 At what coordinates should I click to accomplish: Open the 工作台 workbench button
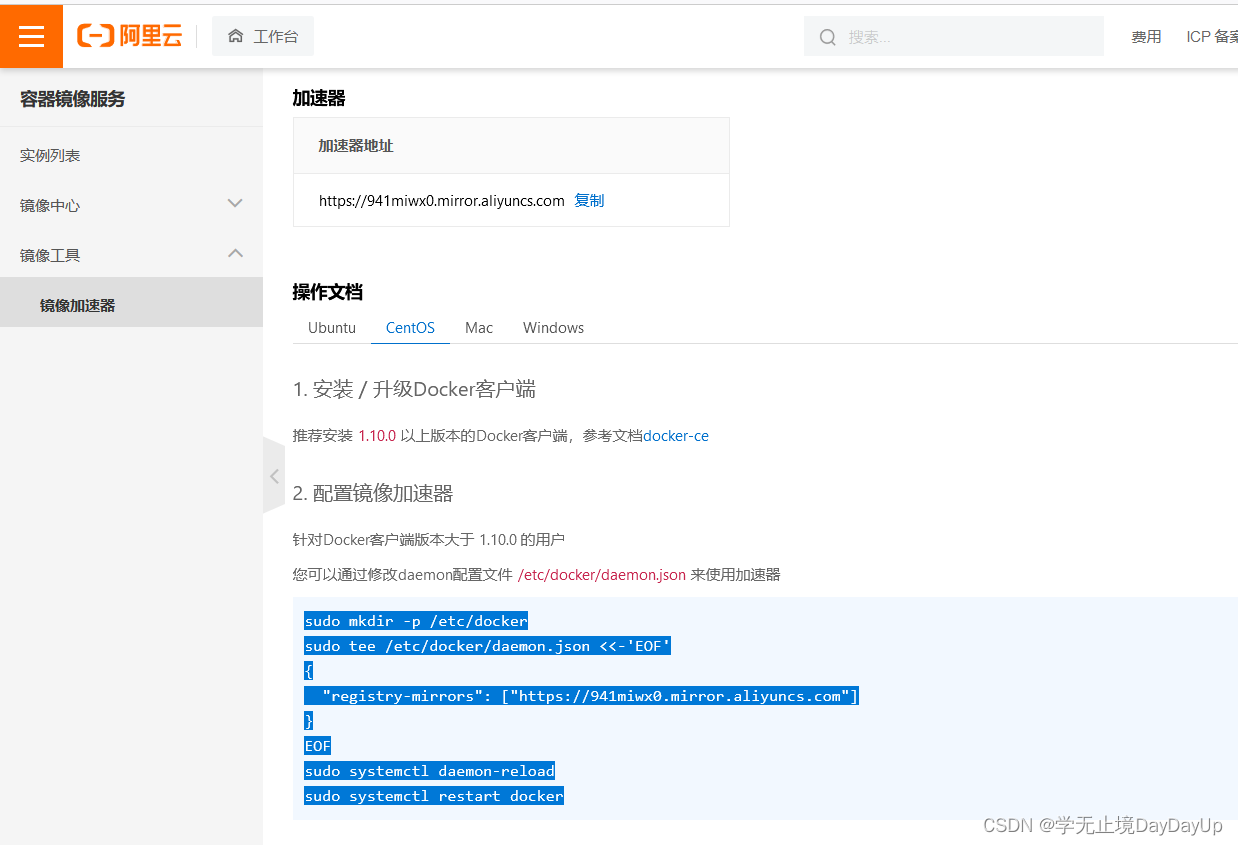(x=263, y=36)
